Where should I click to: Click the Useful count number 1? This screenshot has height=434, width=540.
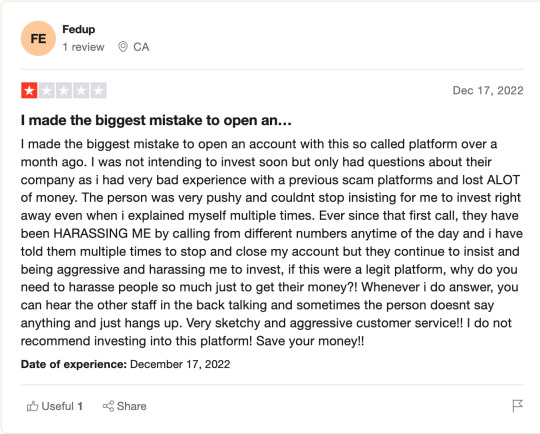click(80, 406)
